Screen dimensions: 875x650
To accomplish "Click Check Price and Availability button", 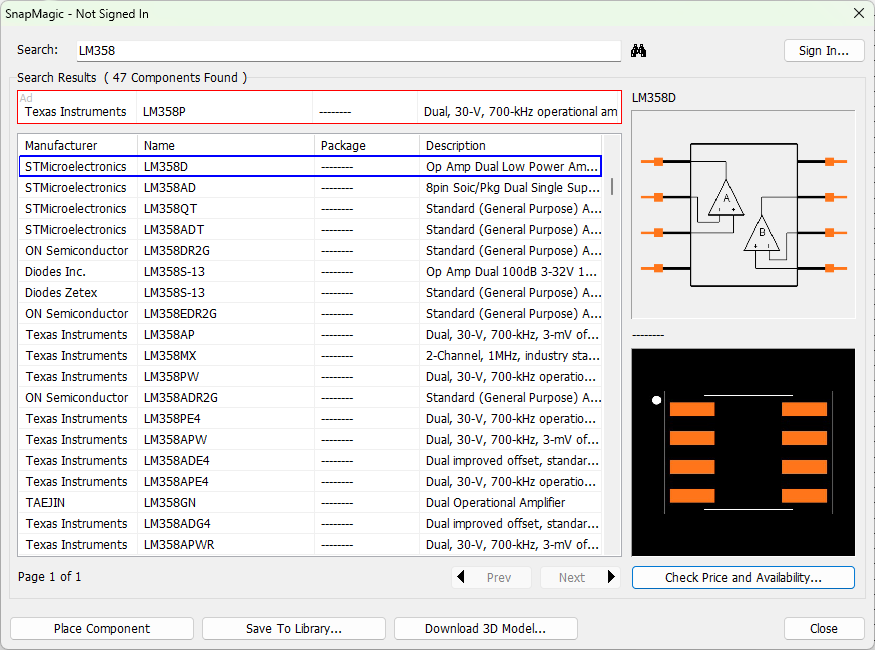I will (743, 577).
